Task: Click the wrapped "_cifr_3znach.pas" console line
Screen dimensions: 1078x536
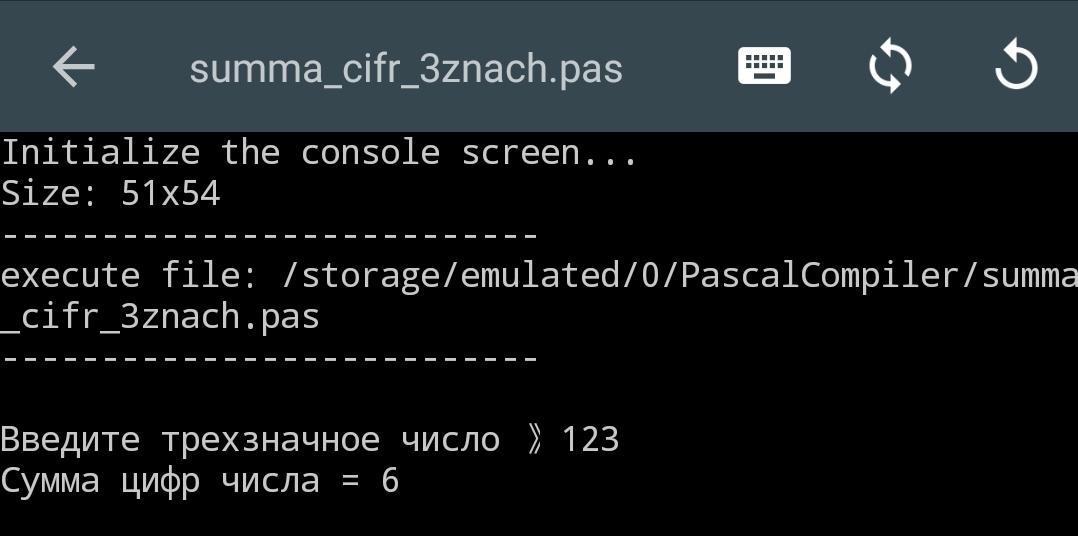Action: click(x=160, y=317)
